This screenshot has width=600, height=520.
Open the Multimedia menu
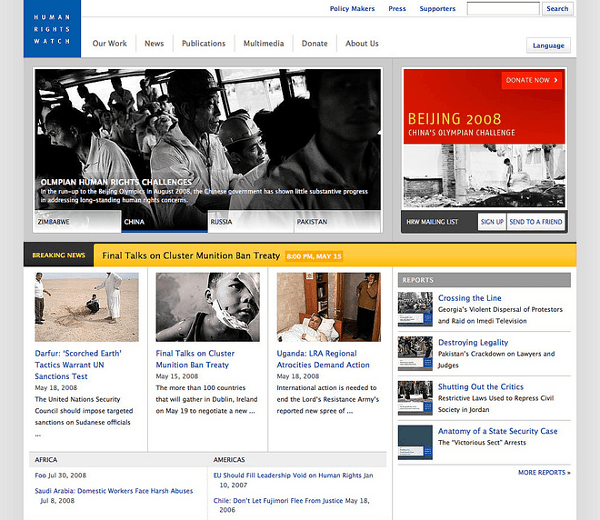264,43
